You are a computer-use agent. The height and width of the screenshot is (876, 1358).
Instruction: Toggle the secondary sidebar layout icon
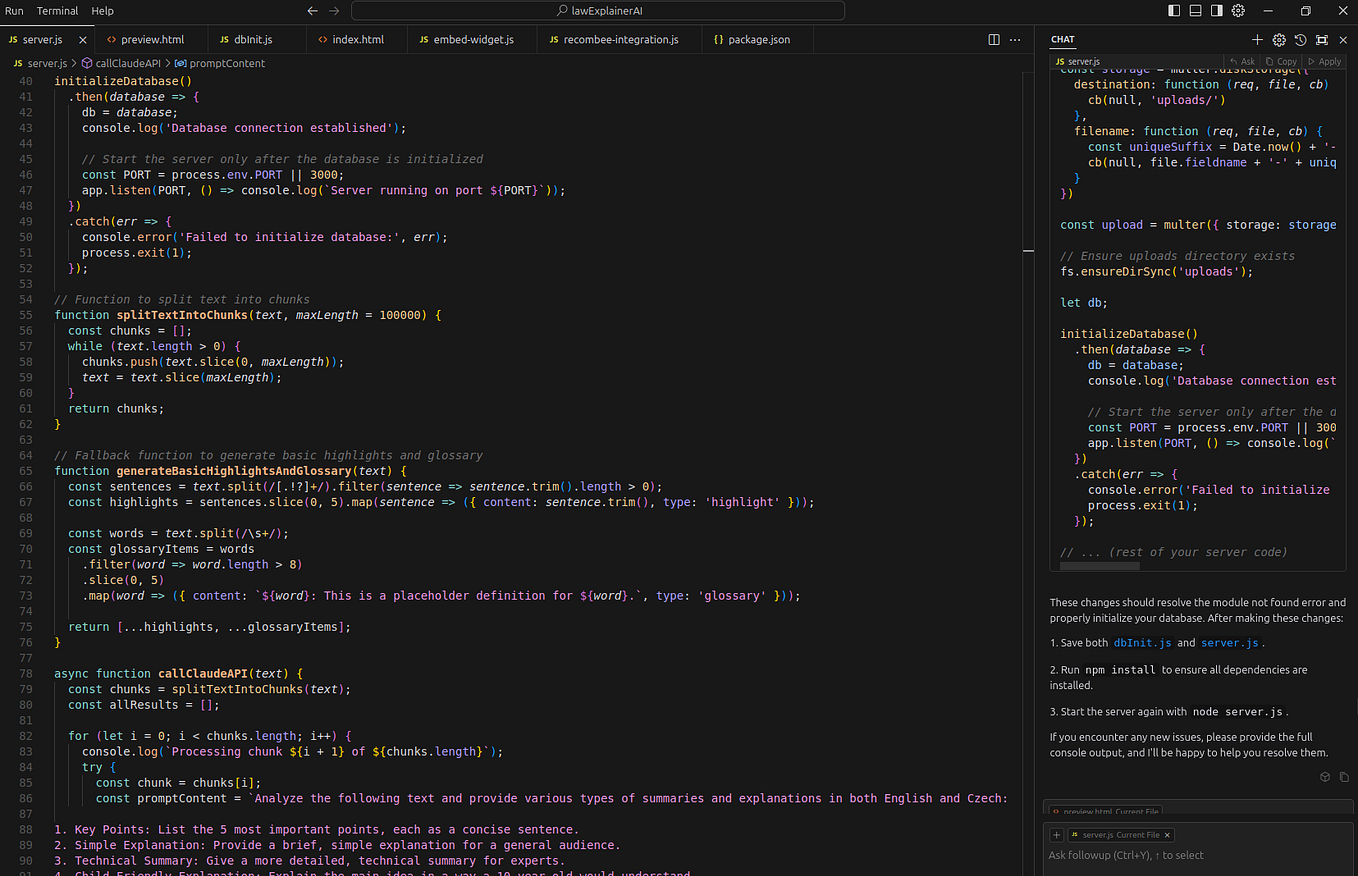coord(1216,10)
